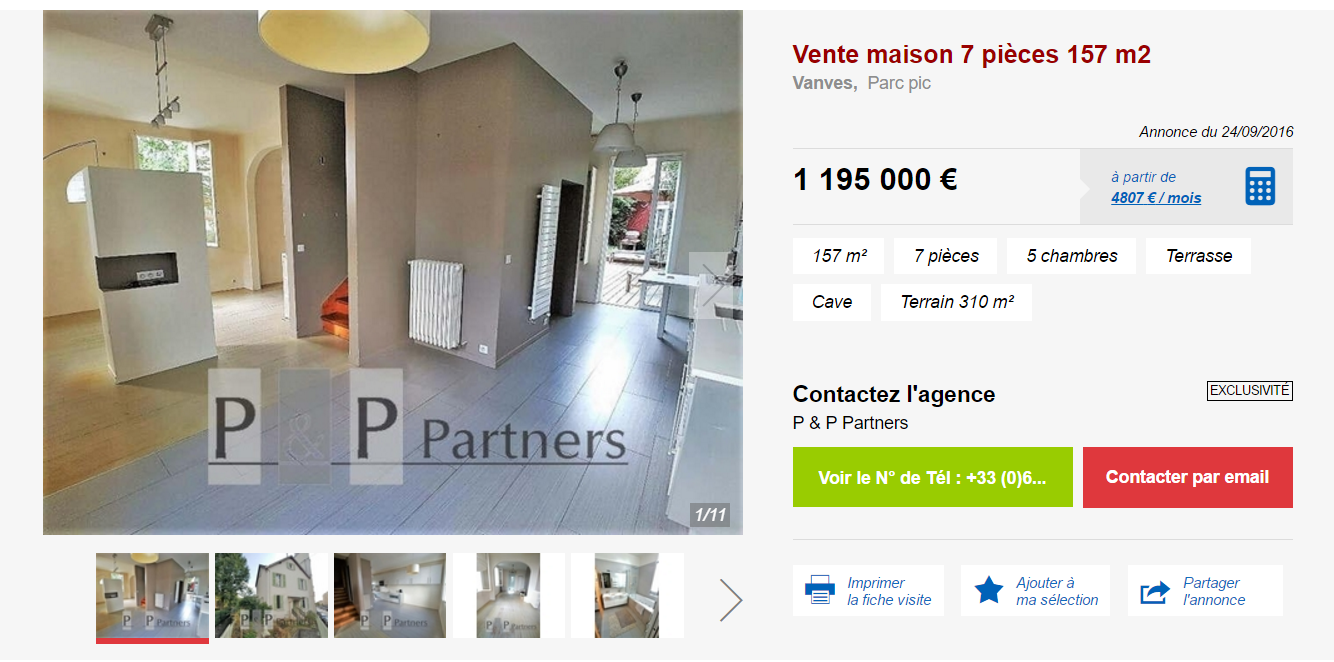Advance thumbnails with the right chevron
The height and width of the screenshot is (662, 1334).
point(731,599)
